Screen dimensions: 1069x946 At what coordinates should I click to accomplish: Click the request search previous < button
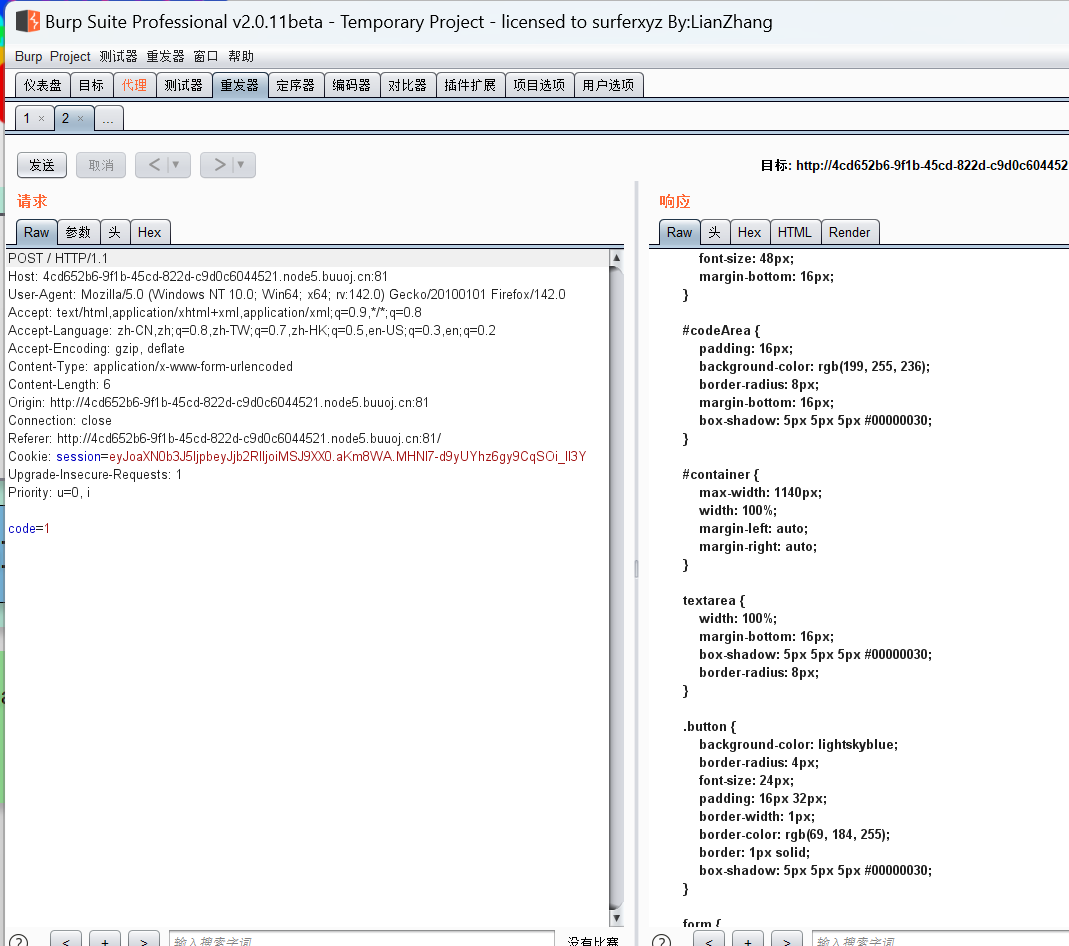[66, 941]
